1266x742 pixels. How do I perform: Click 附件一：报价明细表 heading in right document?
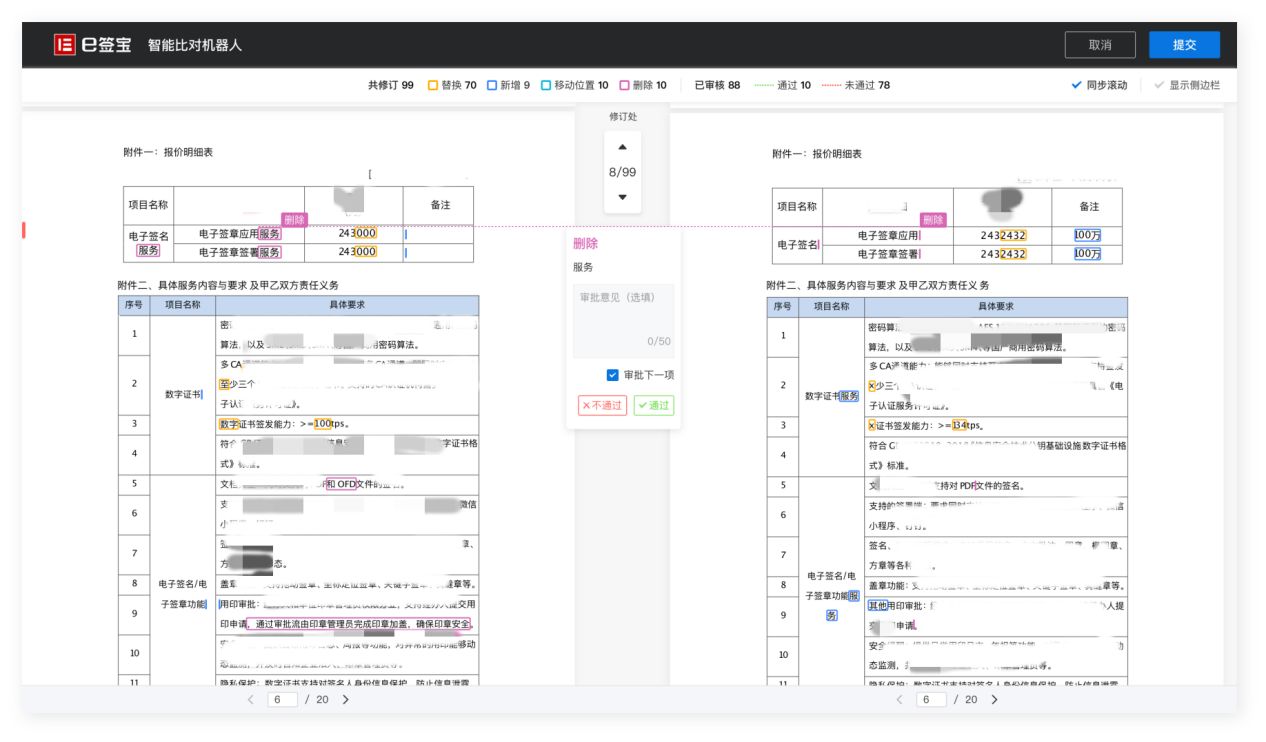pos(817,154)
